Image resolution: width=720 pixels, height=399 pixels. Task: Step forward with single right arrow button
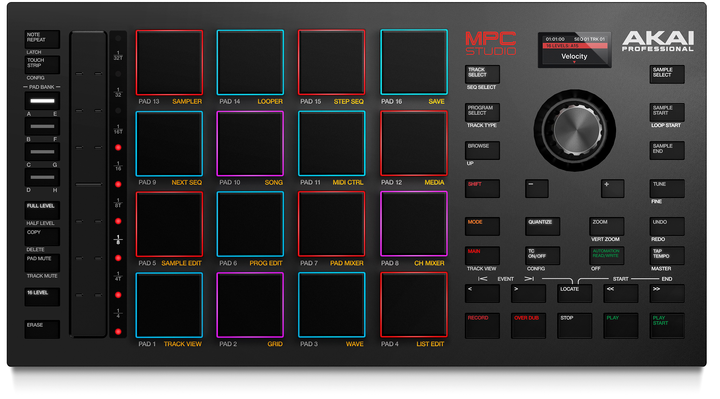coord(529,293)
